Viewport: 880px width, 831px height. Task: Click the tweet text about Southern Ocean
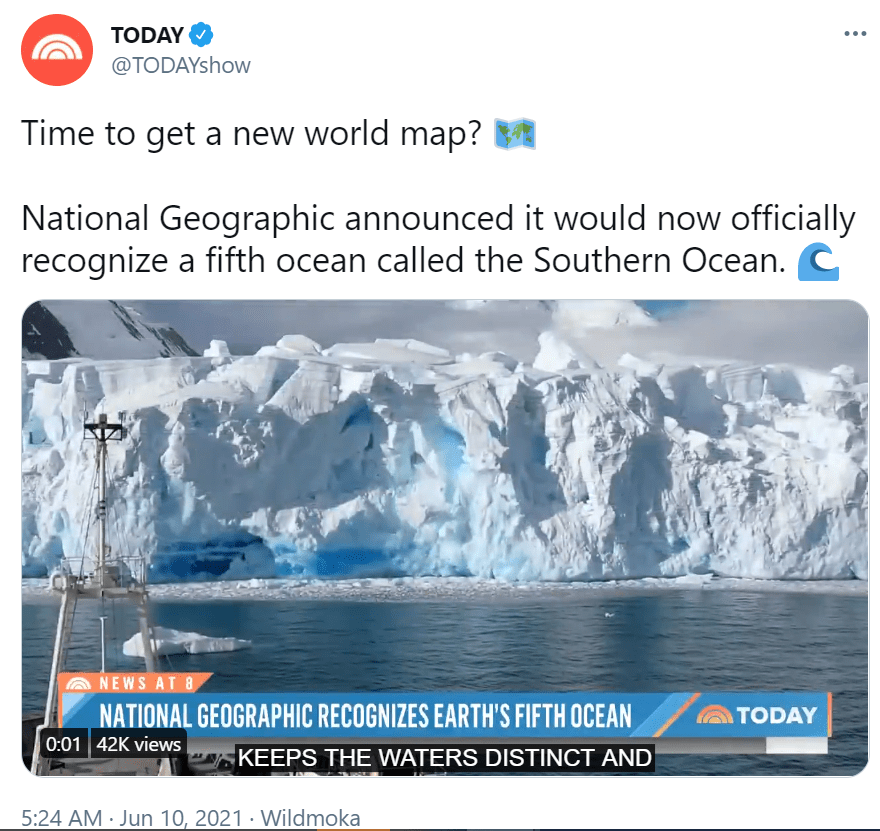[x=438, y=239]
